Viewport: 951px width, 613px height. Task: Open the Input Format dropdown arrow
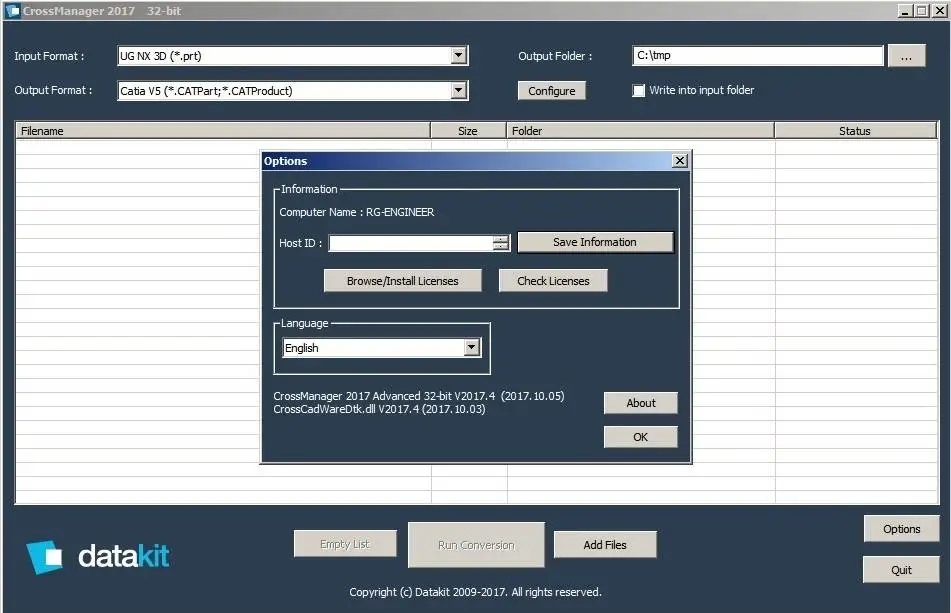(x=459, y=56)
